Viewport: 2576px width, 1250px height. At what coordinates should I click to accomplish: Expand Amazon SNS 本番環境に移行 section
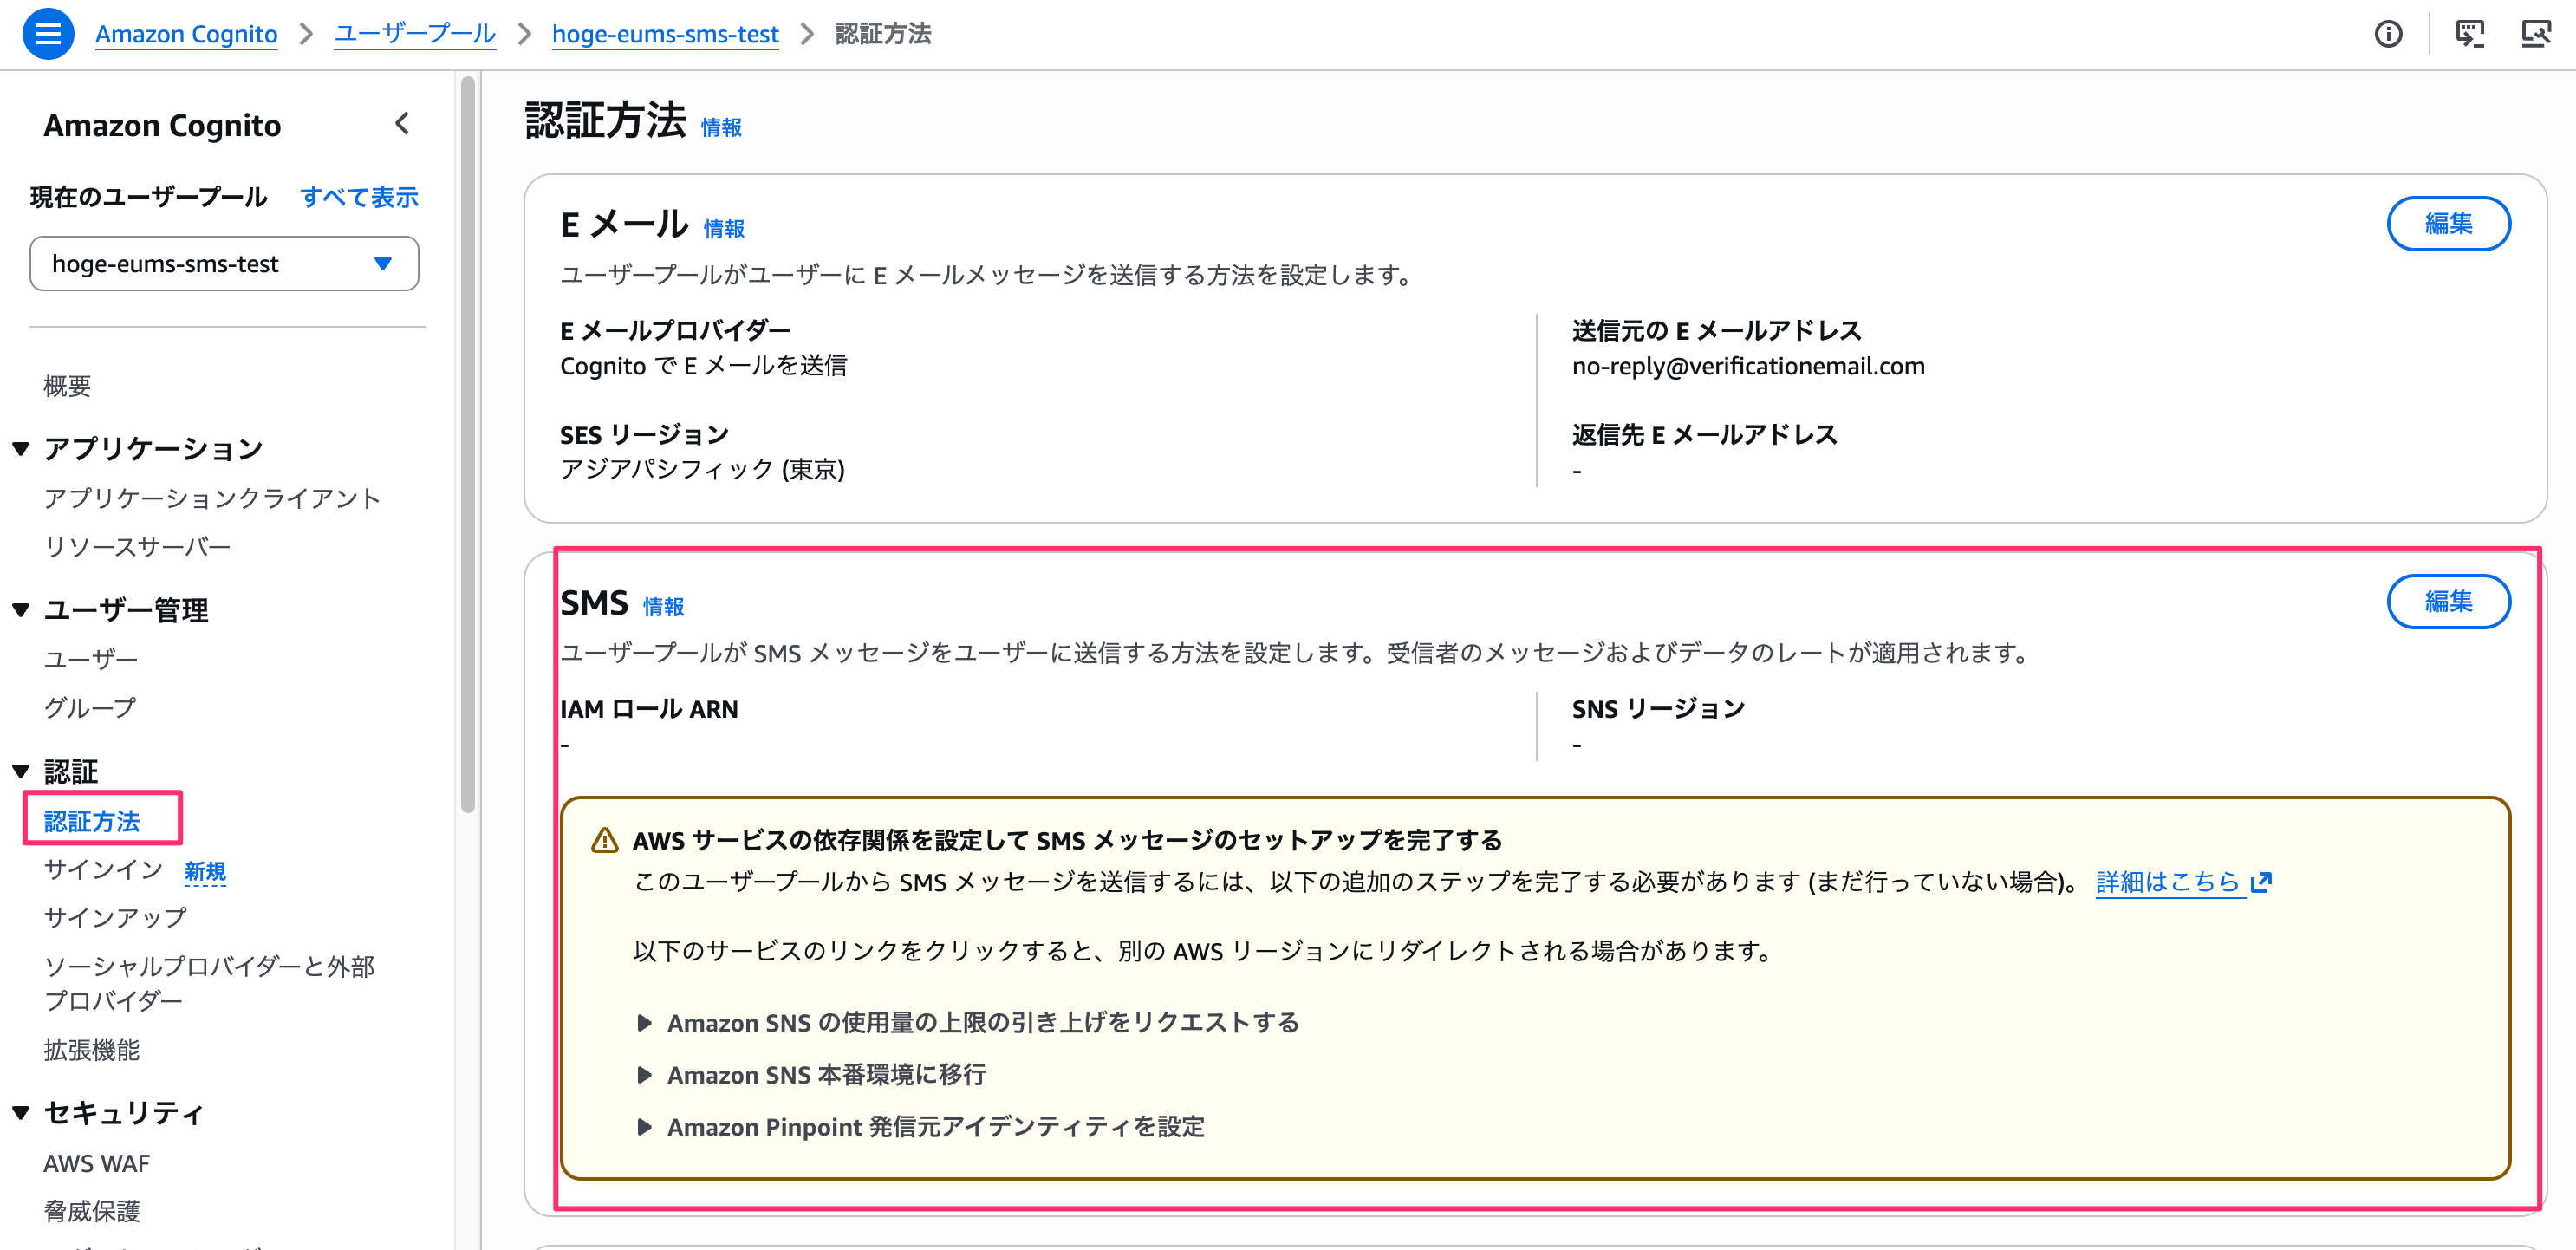[811, 1074]
